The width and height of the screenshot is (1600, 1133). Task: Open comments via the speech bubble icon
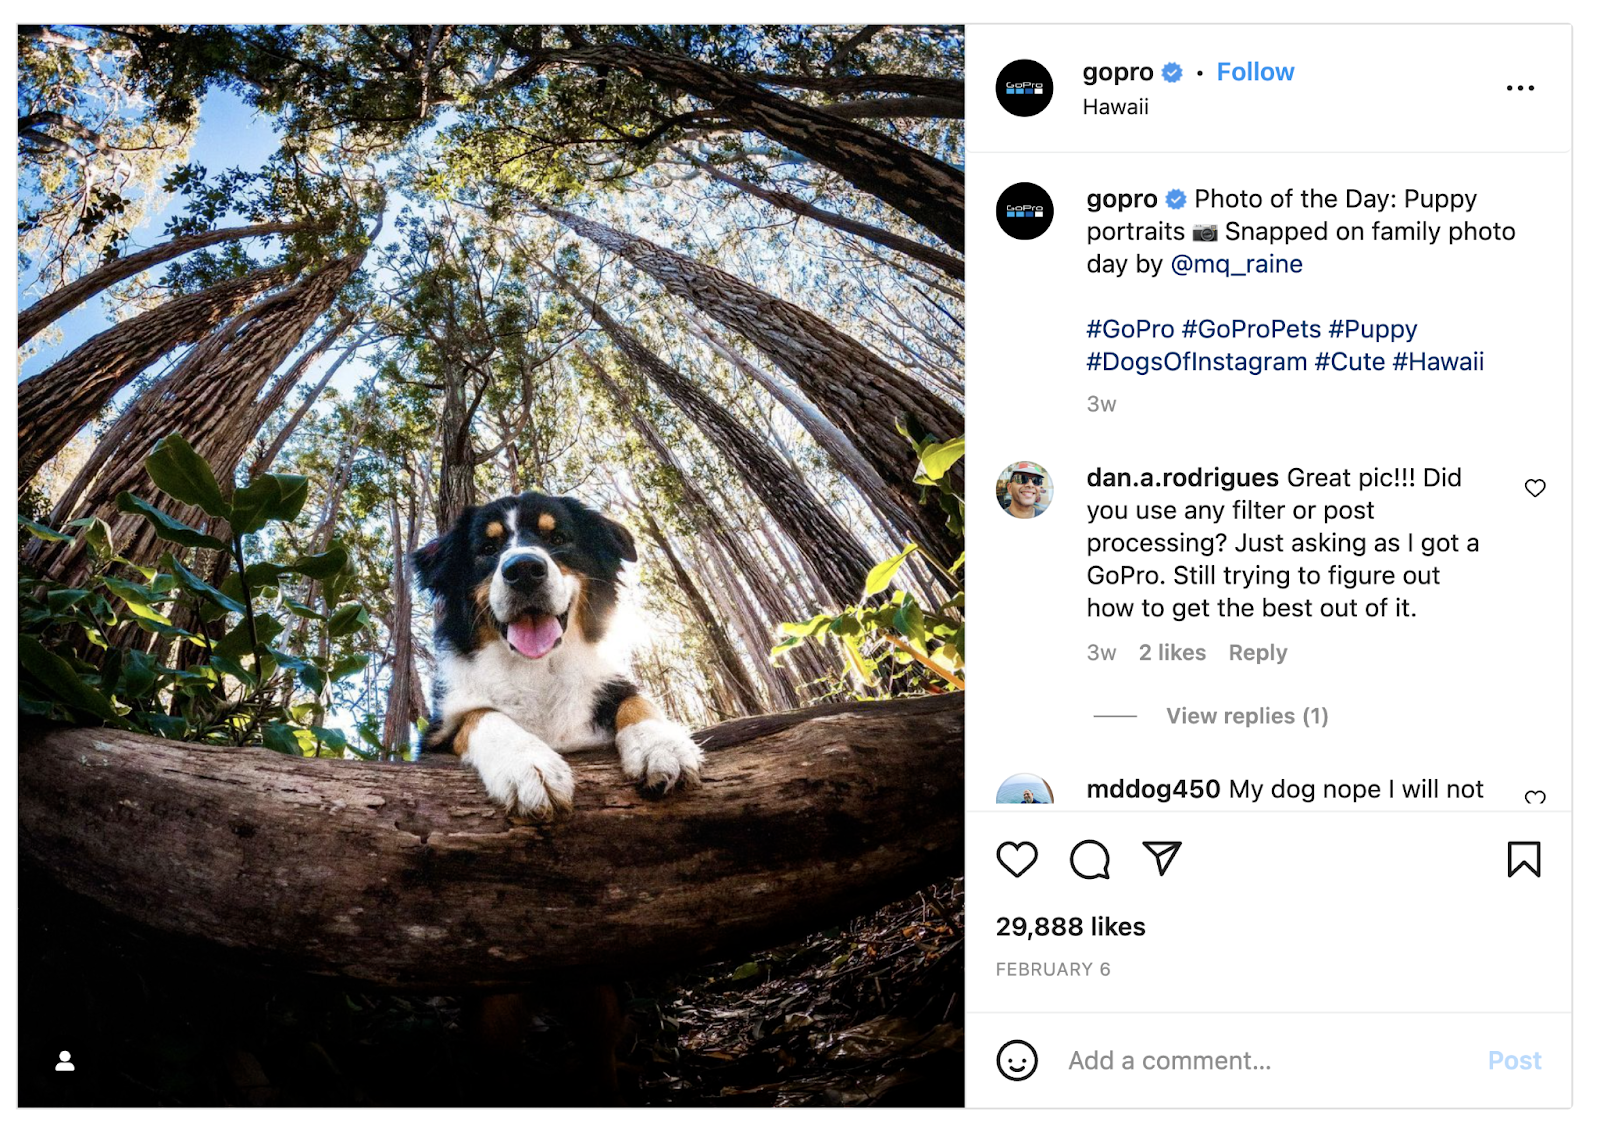(x=1091, y=859)
